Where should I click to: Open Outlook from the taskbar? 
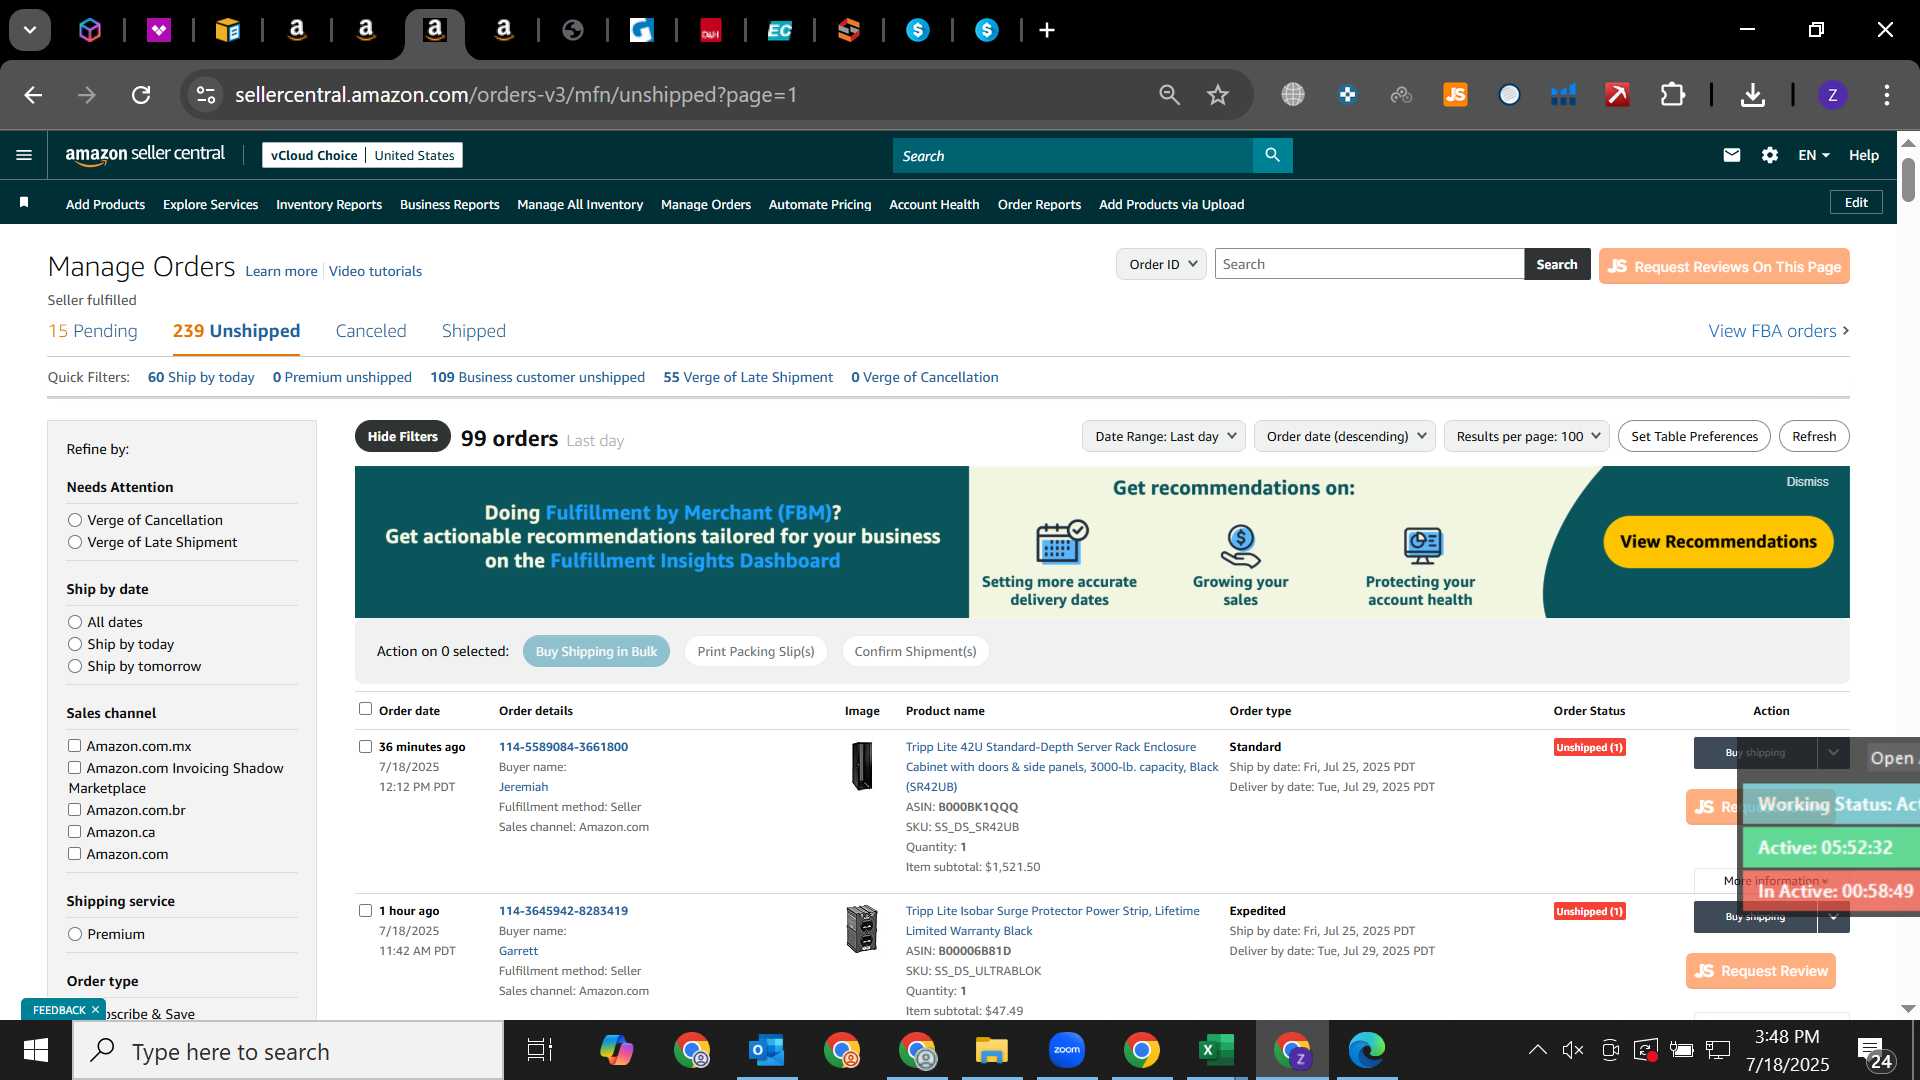pos(767,1050)
